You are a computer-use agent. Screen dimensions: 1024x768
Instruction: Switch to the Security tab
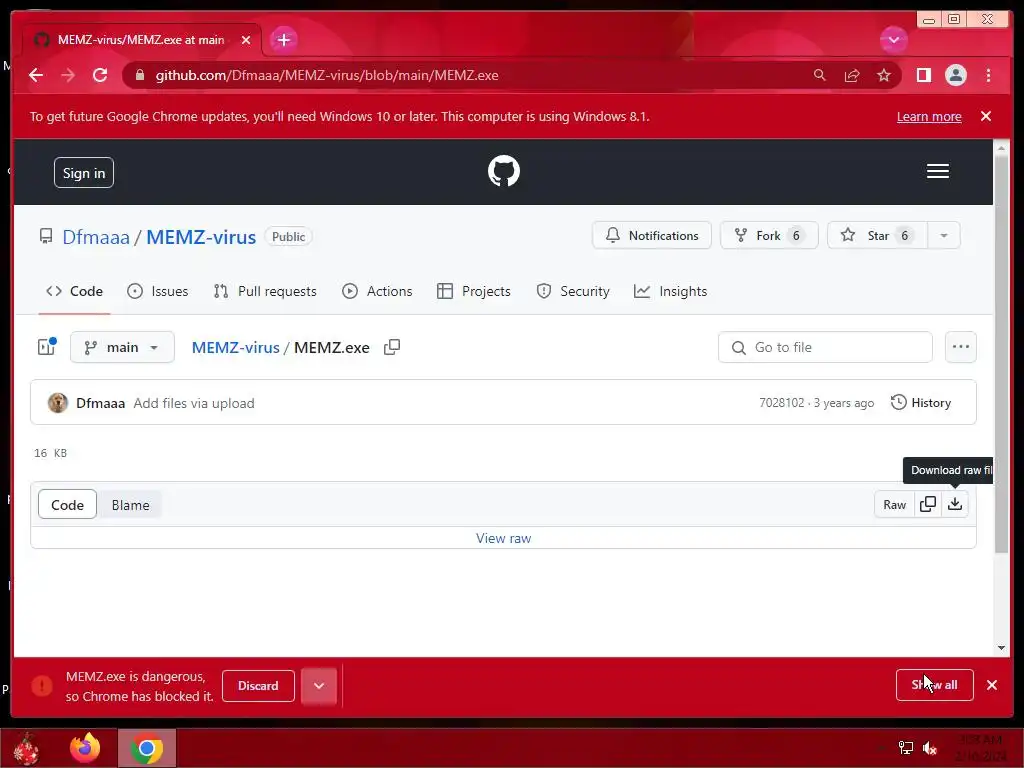point(573,291)
